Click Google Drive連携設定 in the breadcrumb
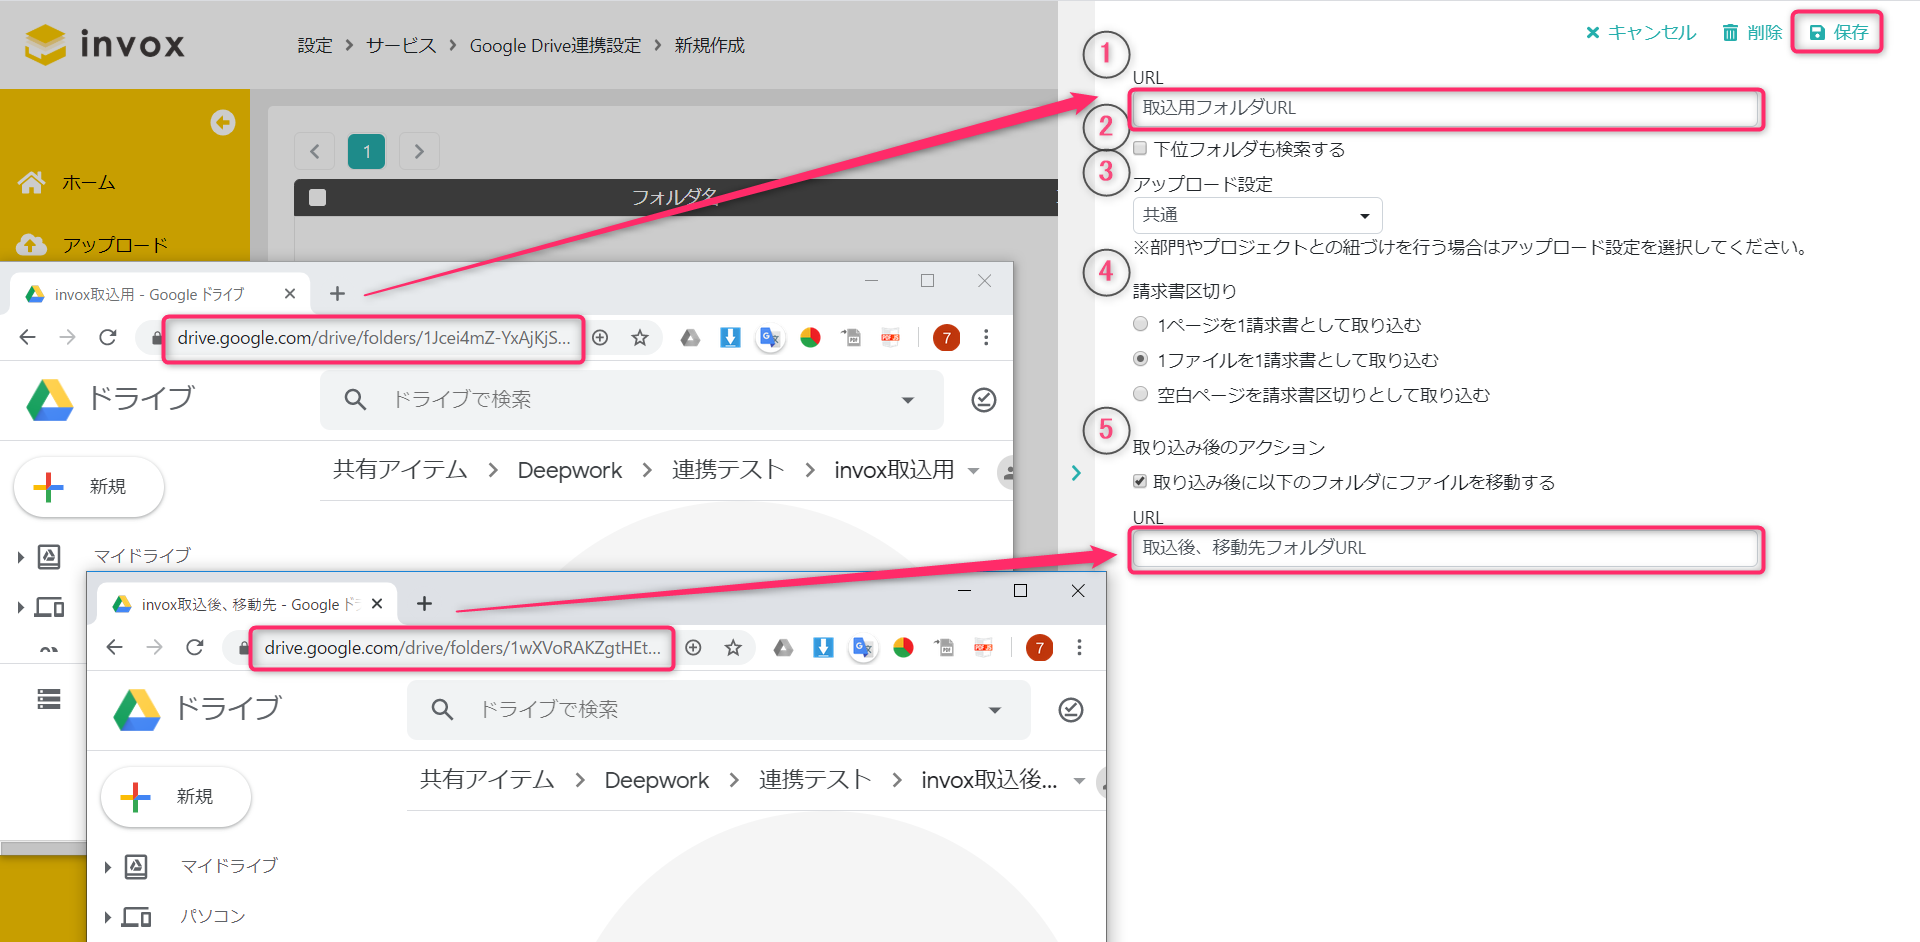This screenshot has height=942, width=1920. pos(555,45)
